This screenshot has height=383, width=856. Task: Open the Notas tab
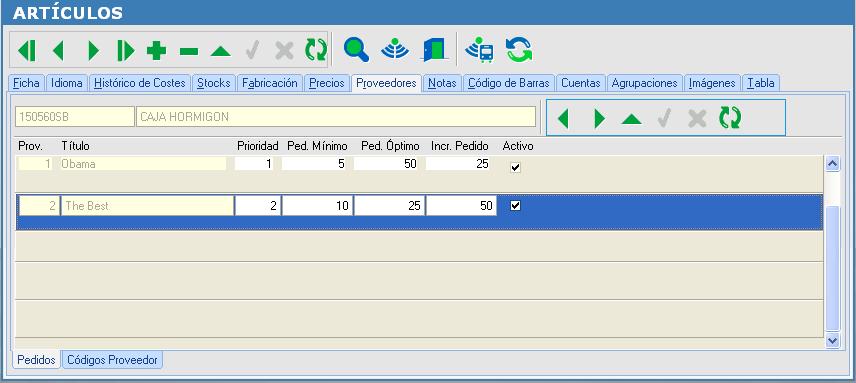pos(442,83)
